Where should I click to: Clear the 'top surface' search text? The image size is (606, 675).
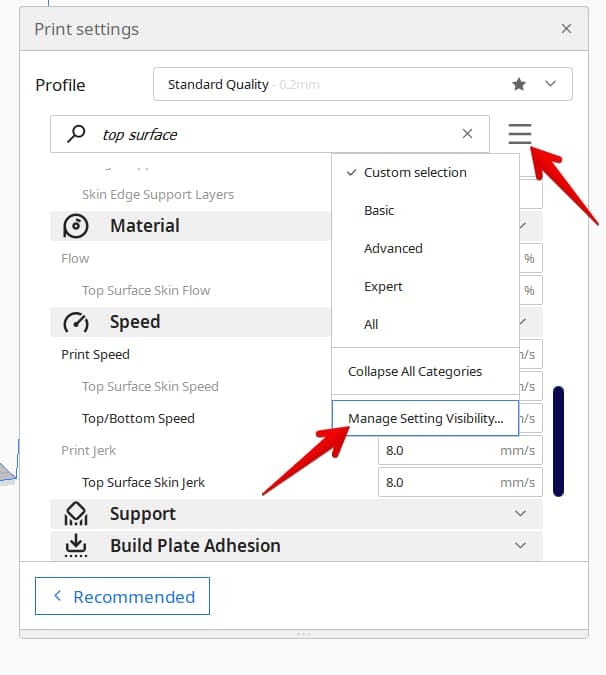click(467, 134)
